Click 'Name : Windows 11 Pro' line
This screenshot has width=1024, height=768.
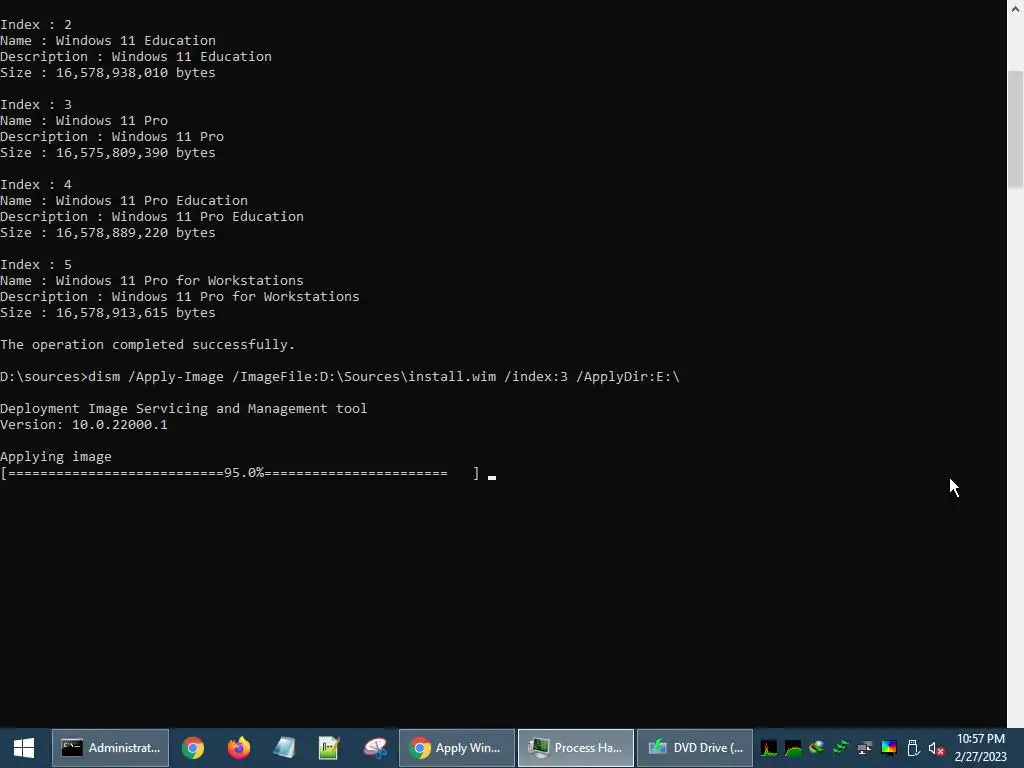tap(84, 121)
